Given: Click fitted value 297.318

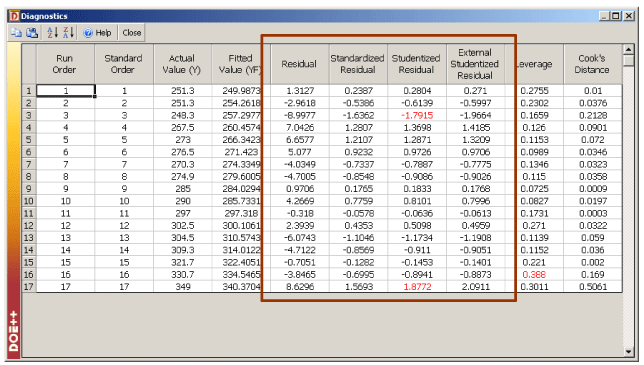Looking at the screenshot, I should click(241, 213).
